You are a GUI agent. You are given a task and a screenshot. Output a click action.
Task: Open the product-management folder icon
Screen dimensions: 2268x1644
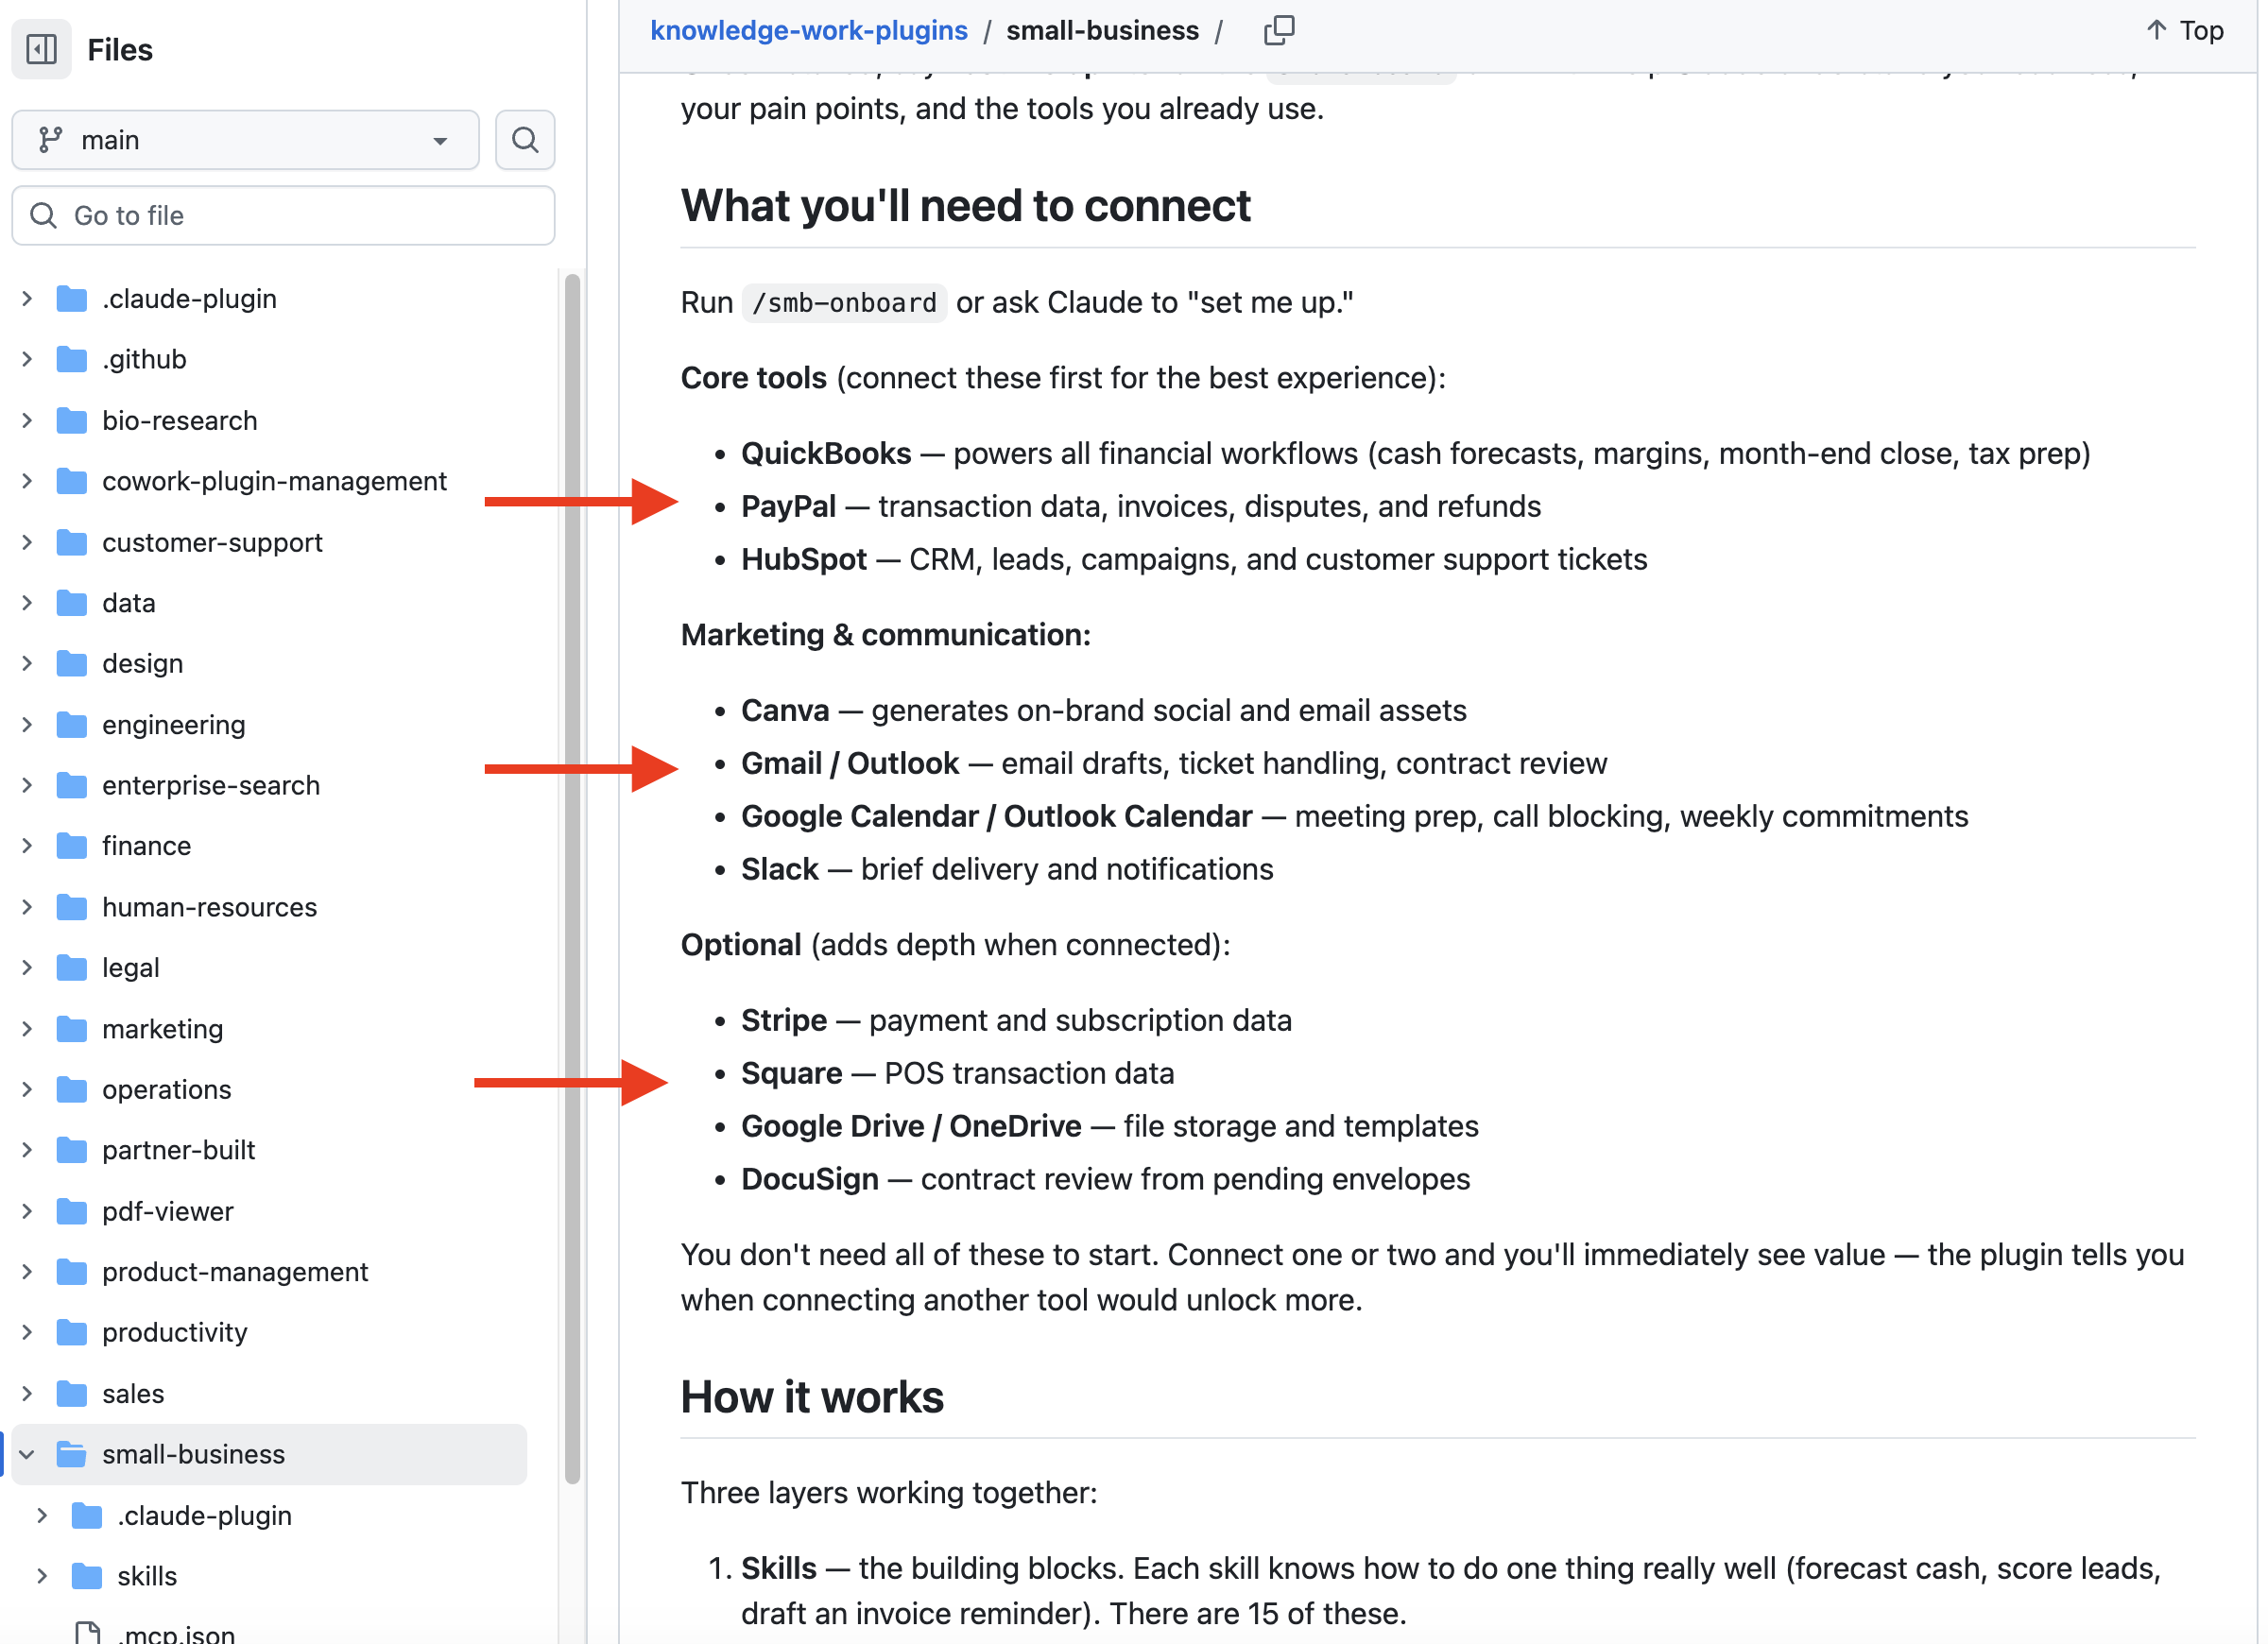(x=72, y=1273)
